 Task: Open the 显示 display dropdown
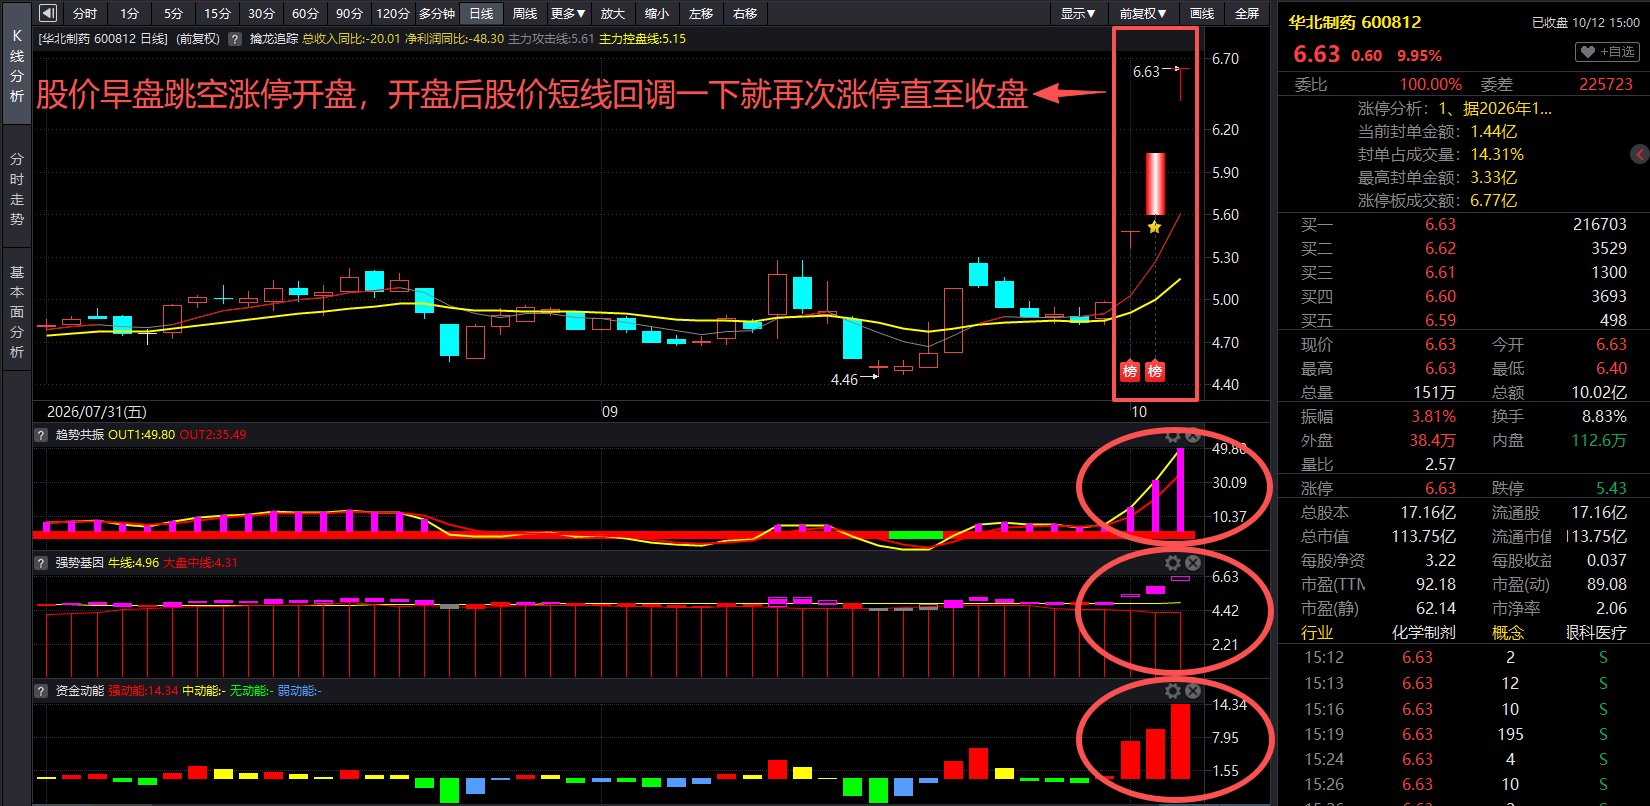click(x=1078, y=13)
